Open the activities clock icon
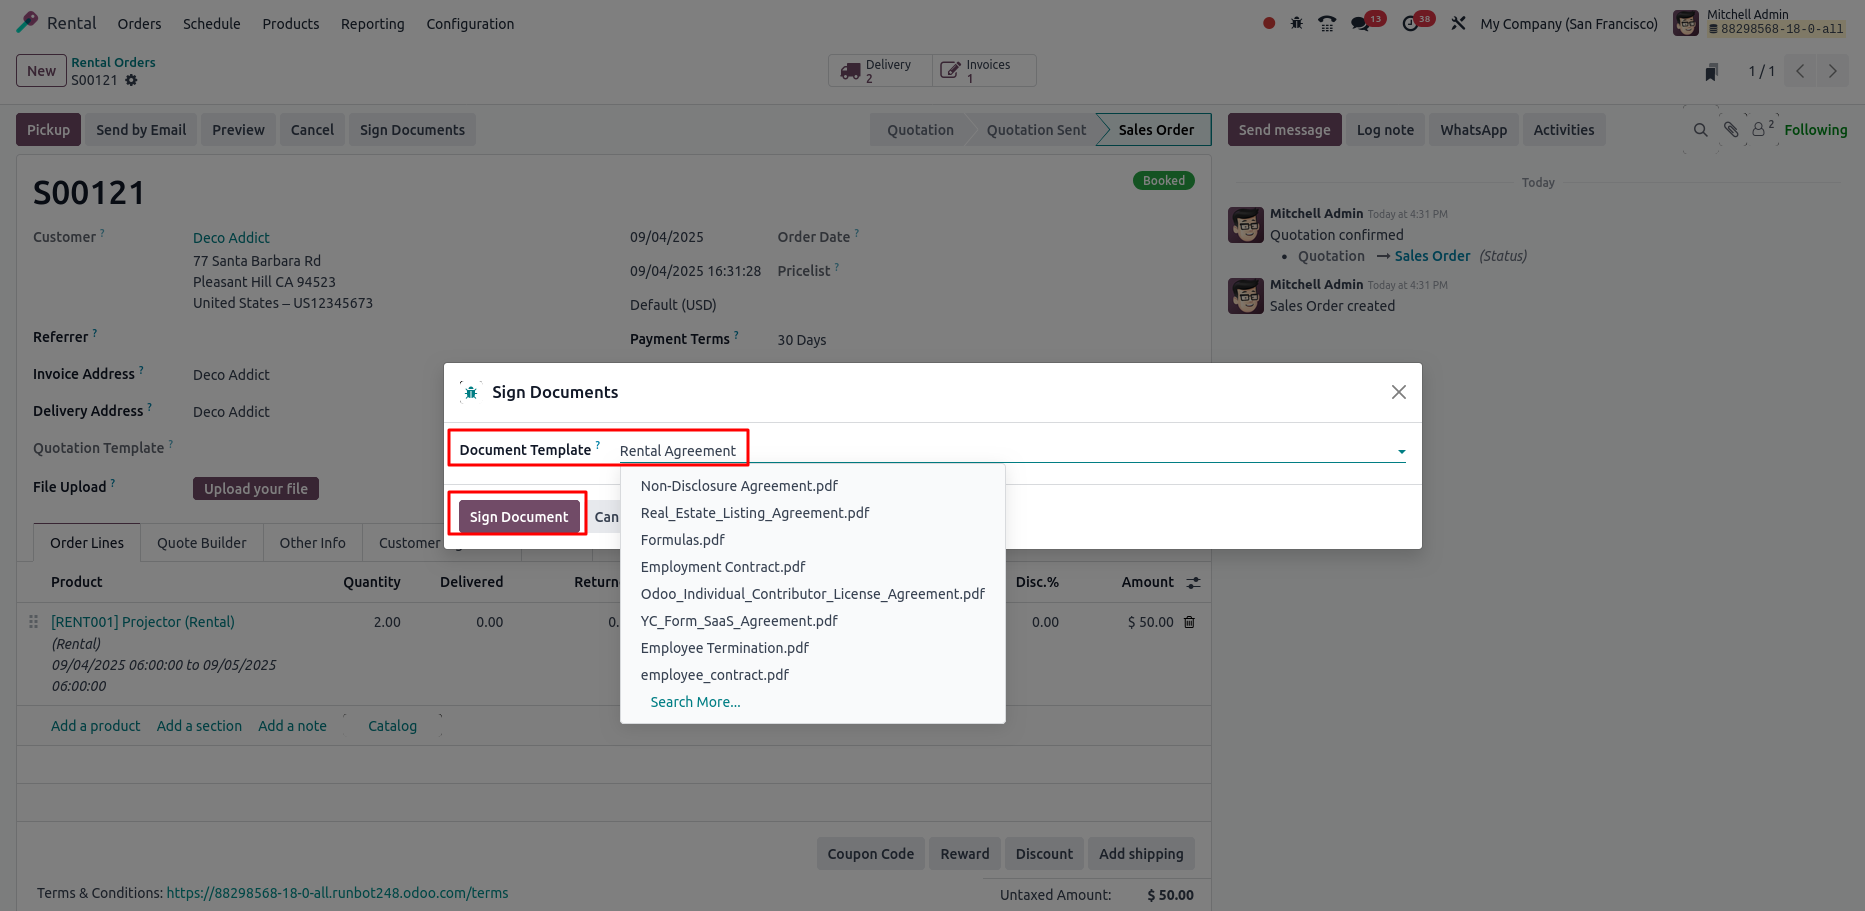 1410,23
